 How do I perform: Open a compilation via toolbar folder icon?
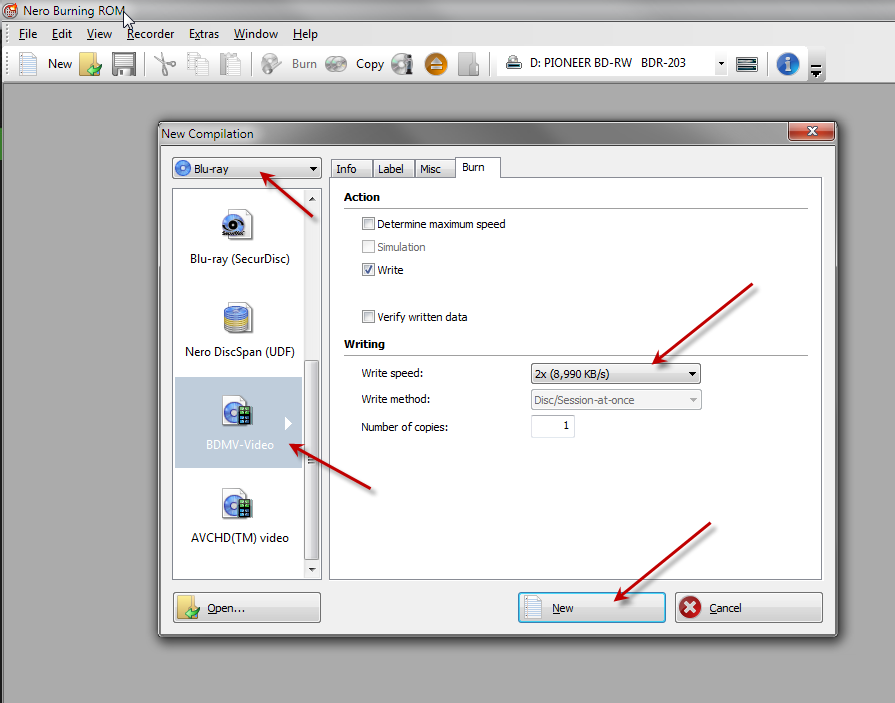(x=90, y=64)
